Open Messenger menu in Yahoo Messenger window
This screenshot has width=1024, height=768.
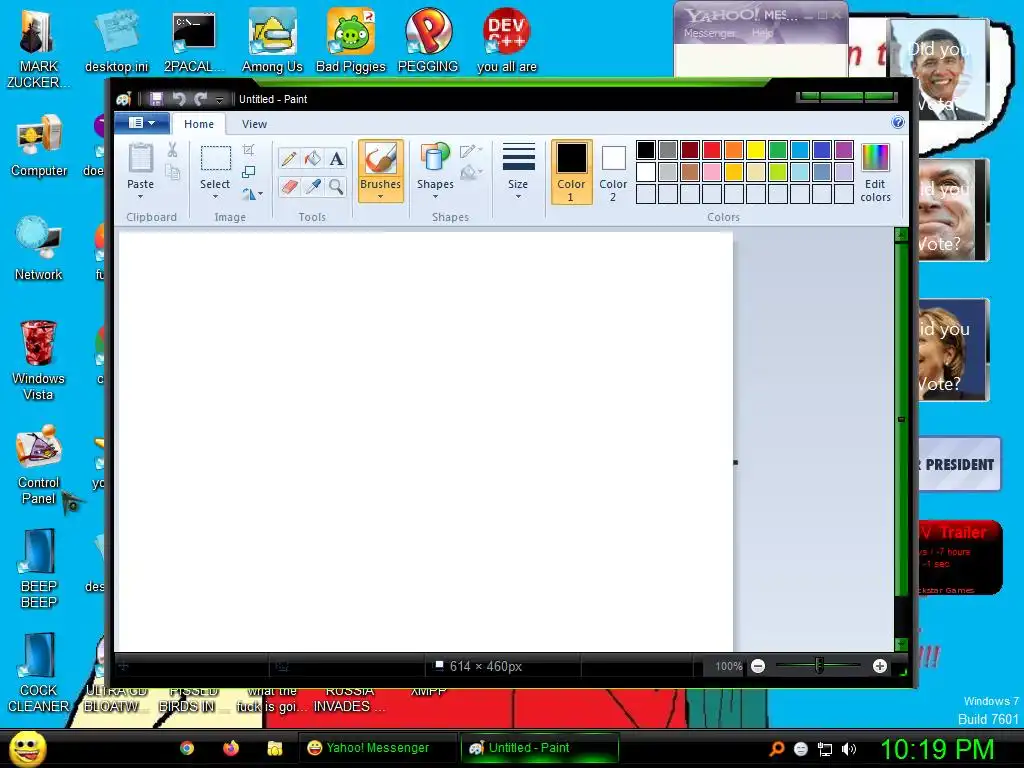tap(709, 33)
